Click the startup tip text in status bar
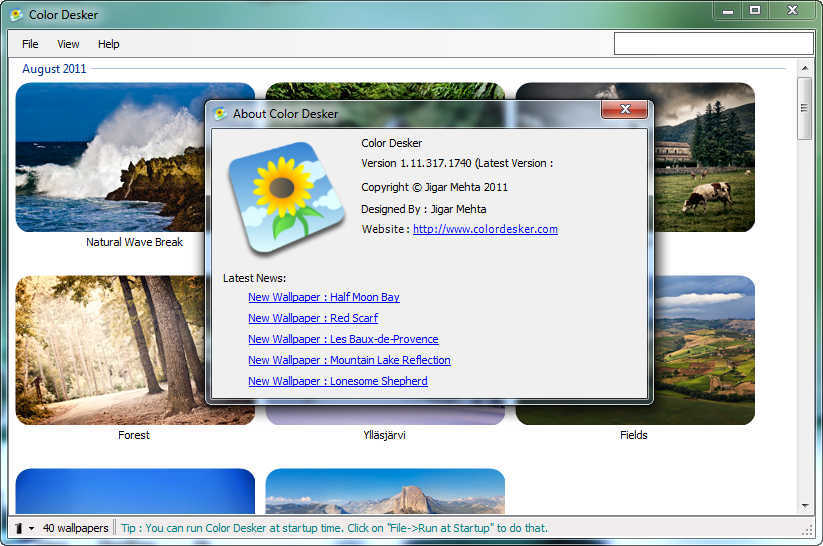823x546 pixels. 334,528
